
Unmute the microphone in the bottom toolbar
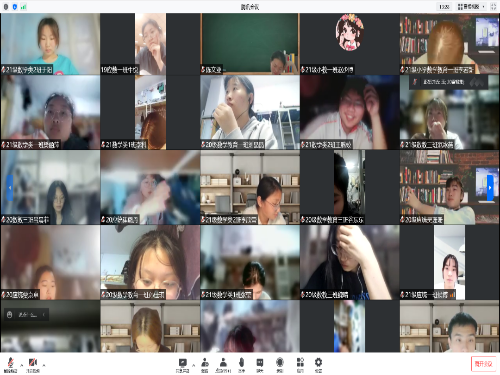point(11,364)
